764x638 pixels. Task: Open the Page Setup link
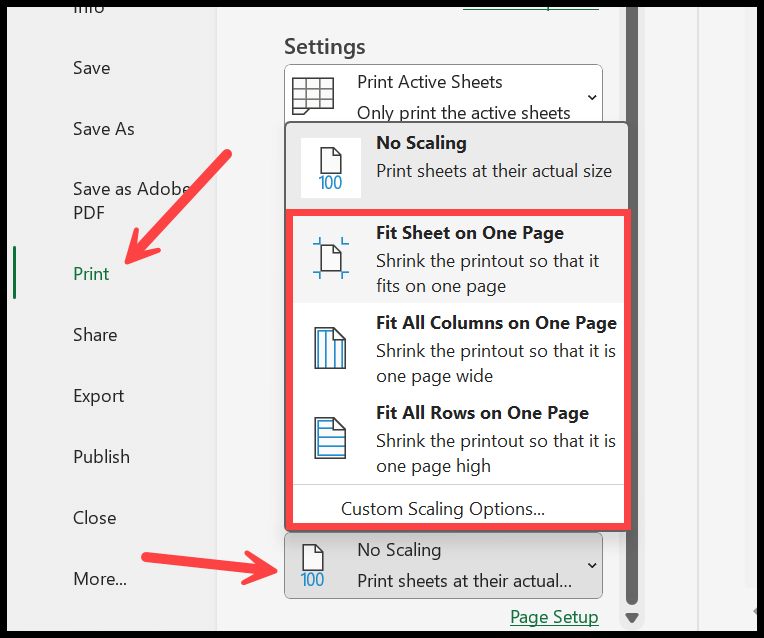click(554, 617)
